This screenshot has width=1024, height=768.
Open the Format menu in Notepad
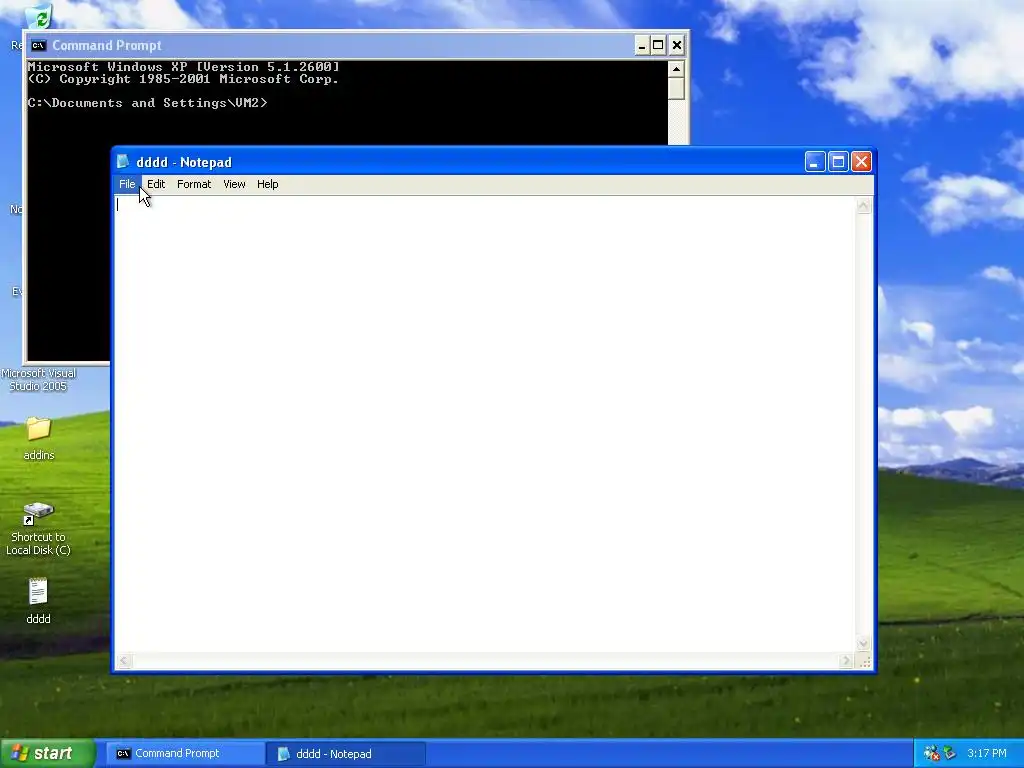194,184
